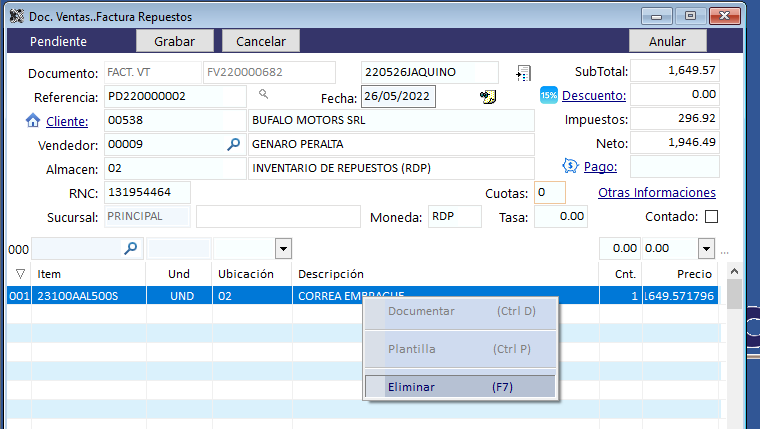This screenshot has width=760, height=429.
Task: Click the Ubicación column header
Action: (252, 274)
